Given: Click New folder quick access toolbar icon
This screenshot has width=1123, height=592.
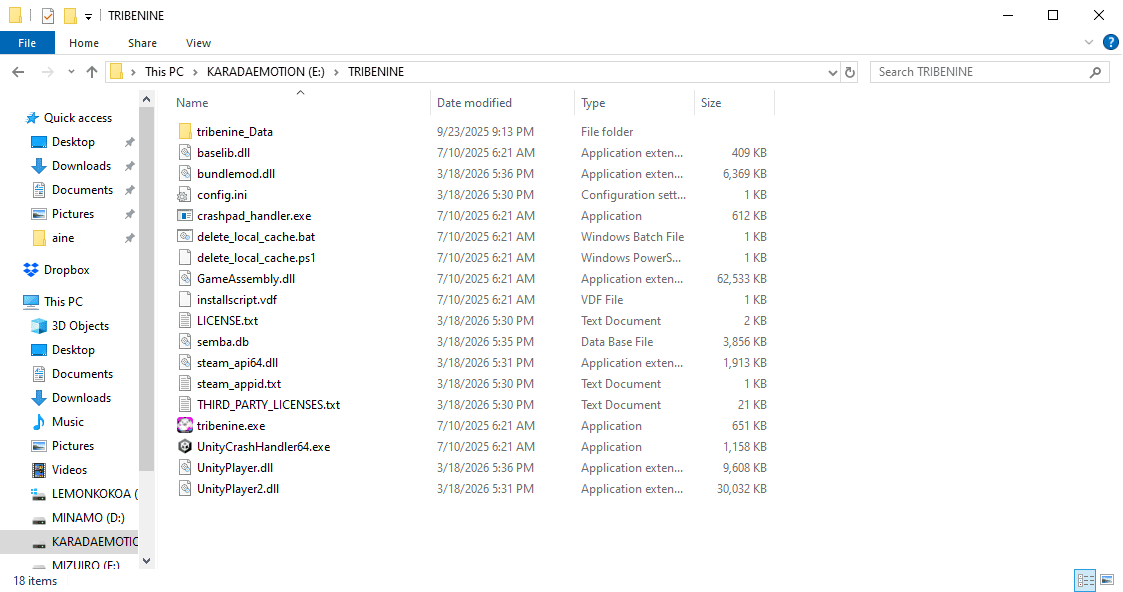Looking at the screenshot, I should (x=70, y=16).
